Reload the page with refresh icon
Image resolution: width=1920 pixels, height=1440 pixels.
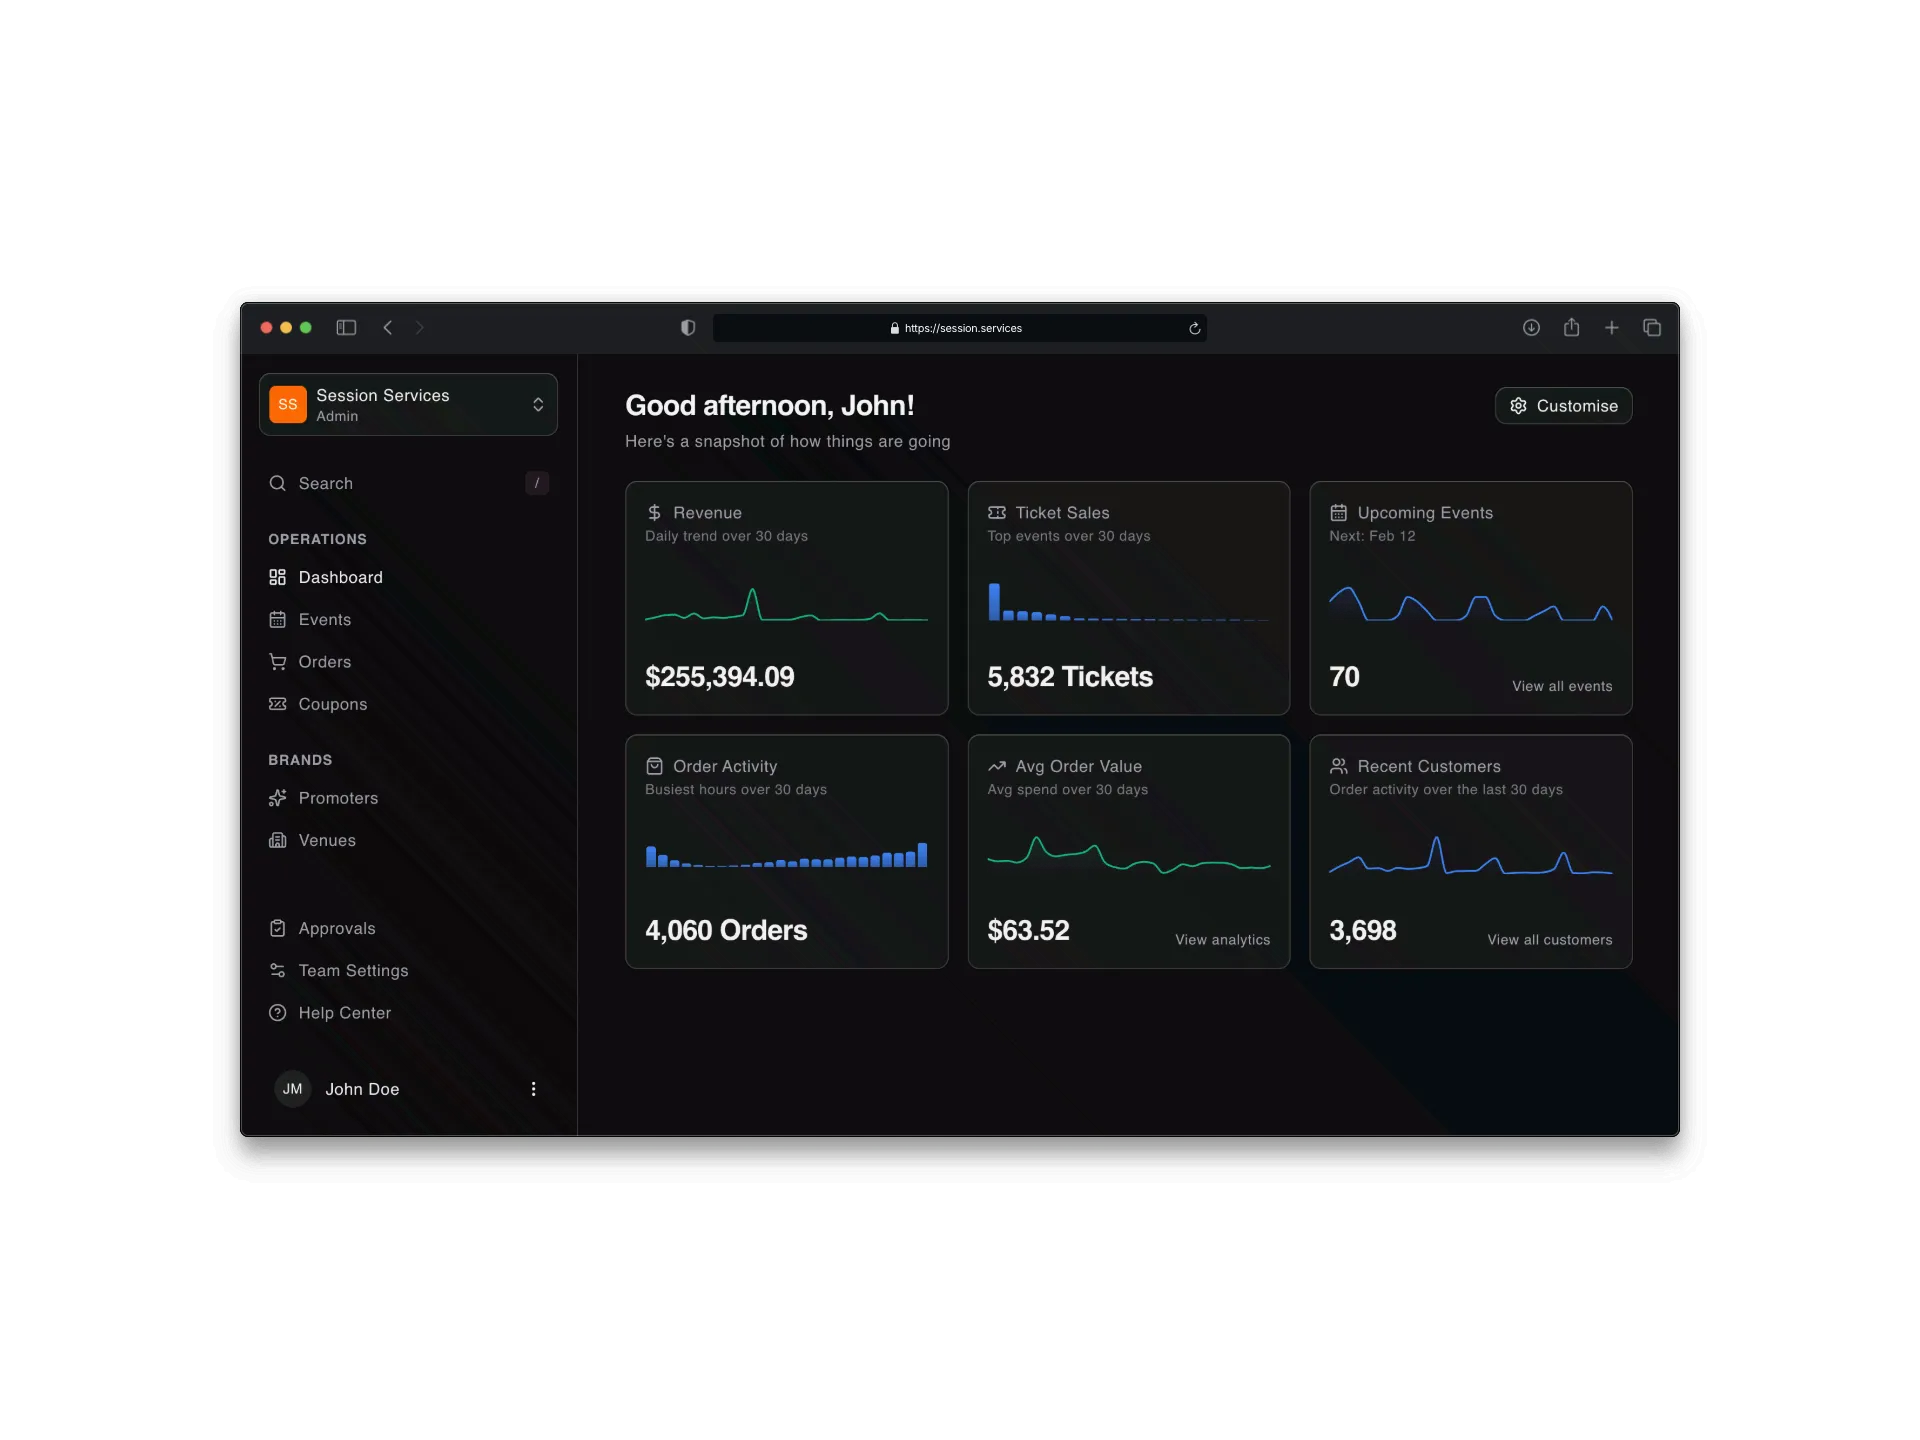point(1194,328)
